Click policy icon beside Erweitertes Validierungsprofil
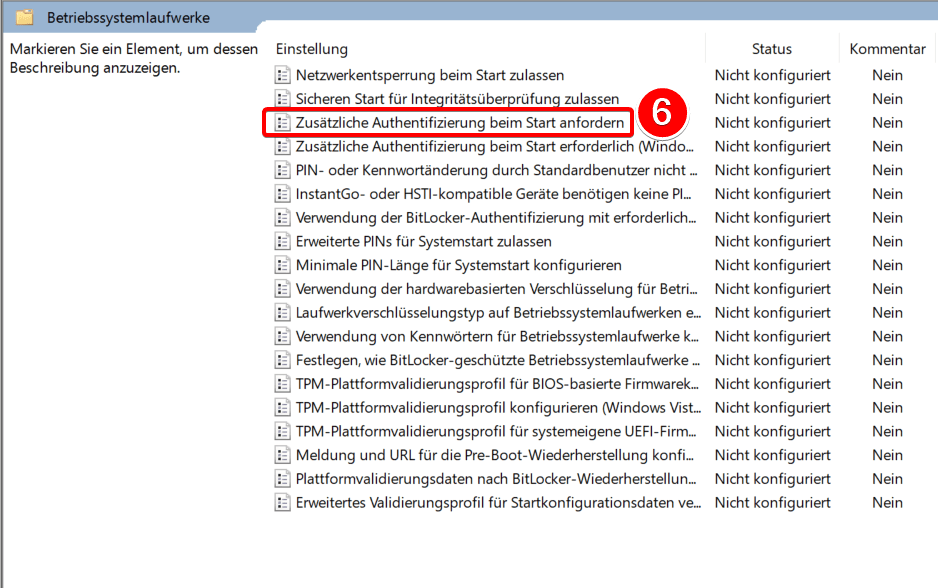Screen dimensions: 938x588 point(282,502)
